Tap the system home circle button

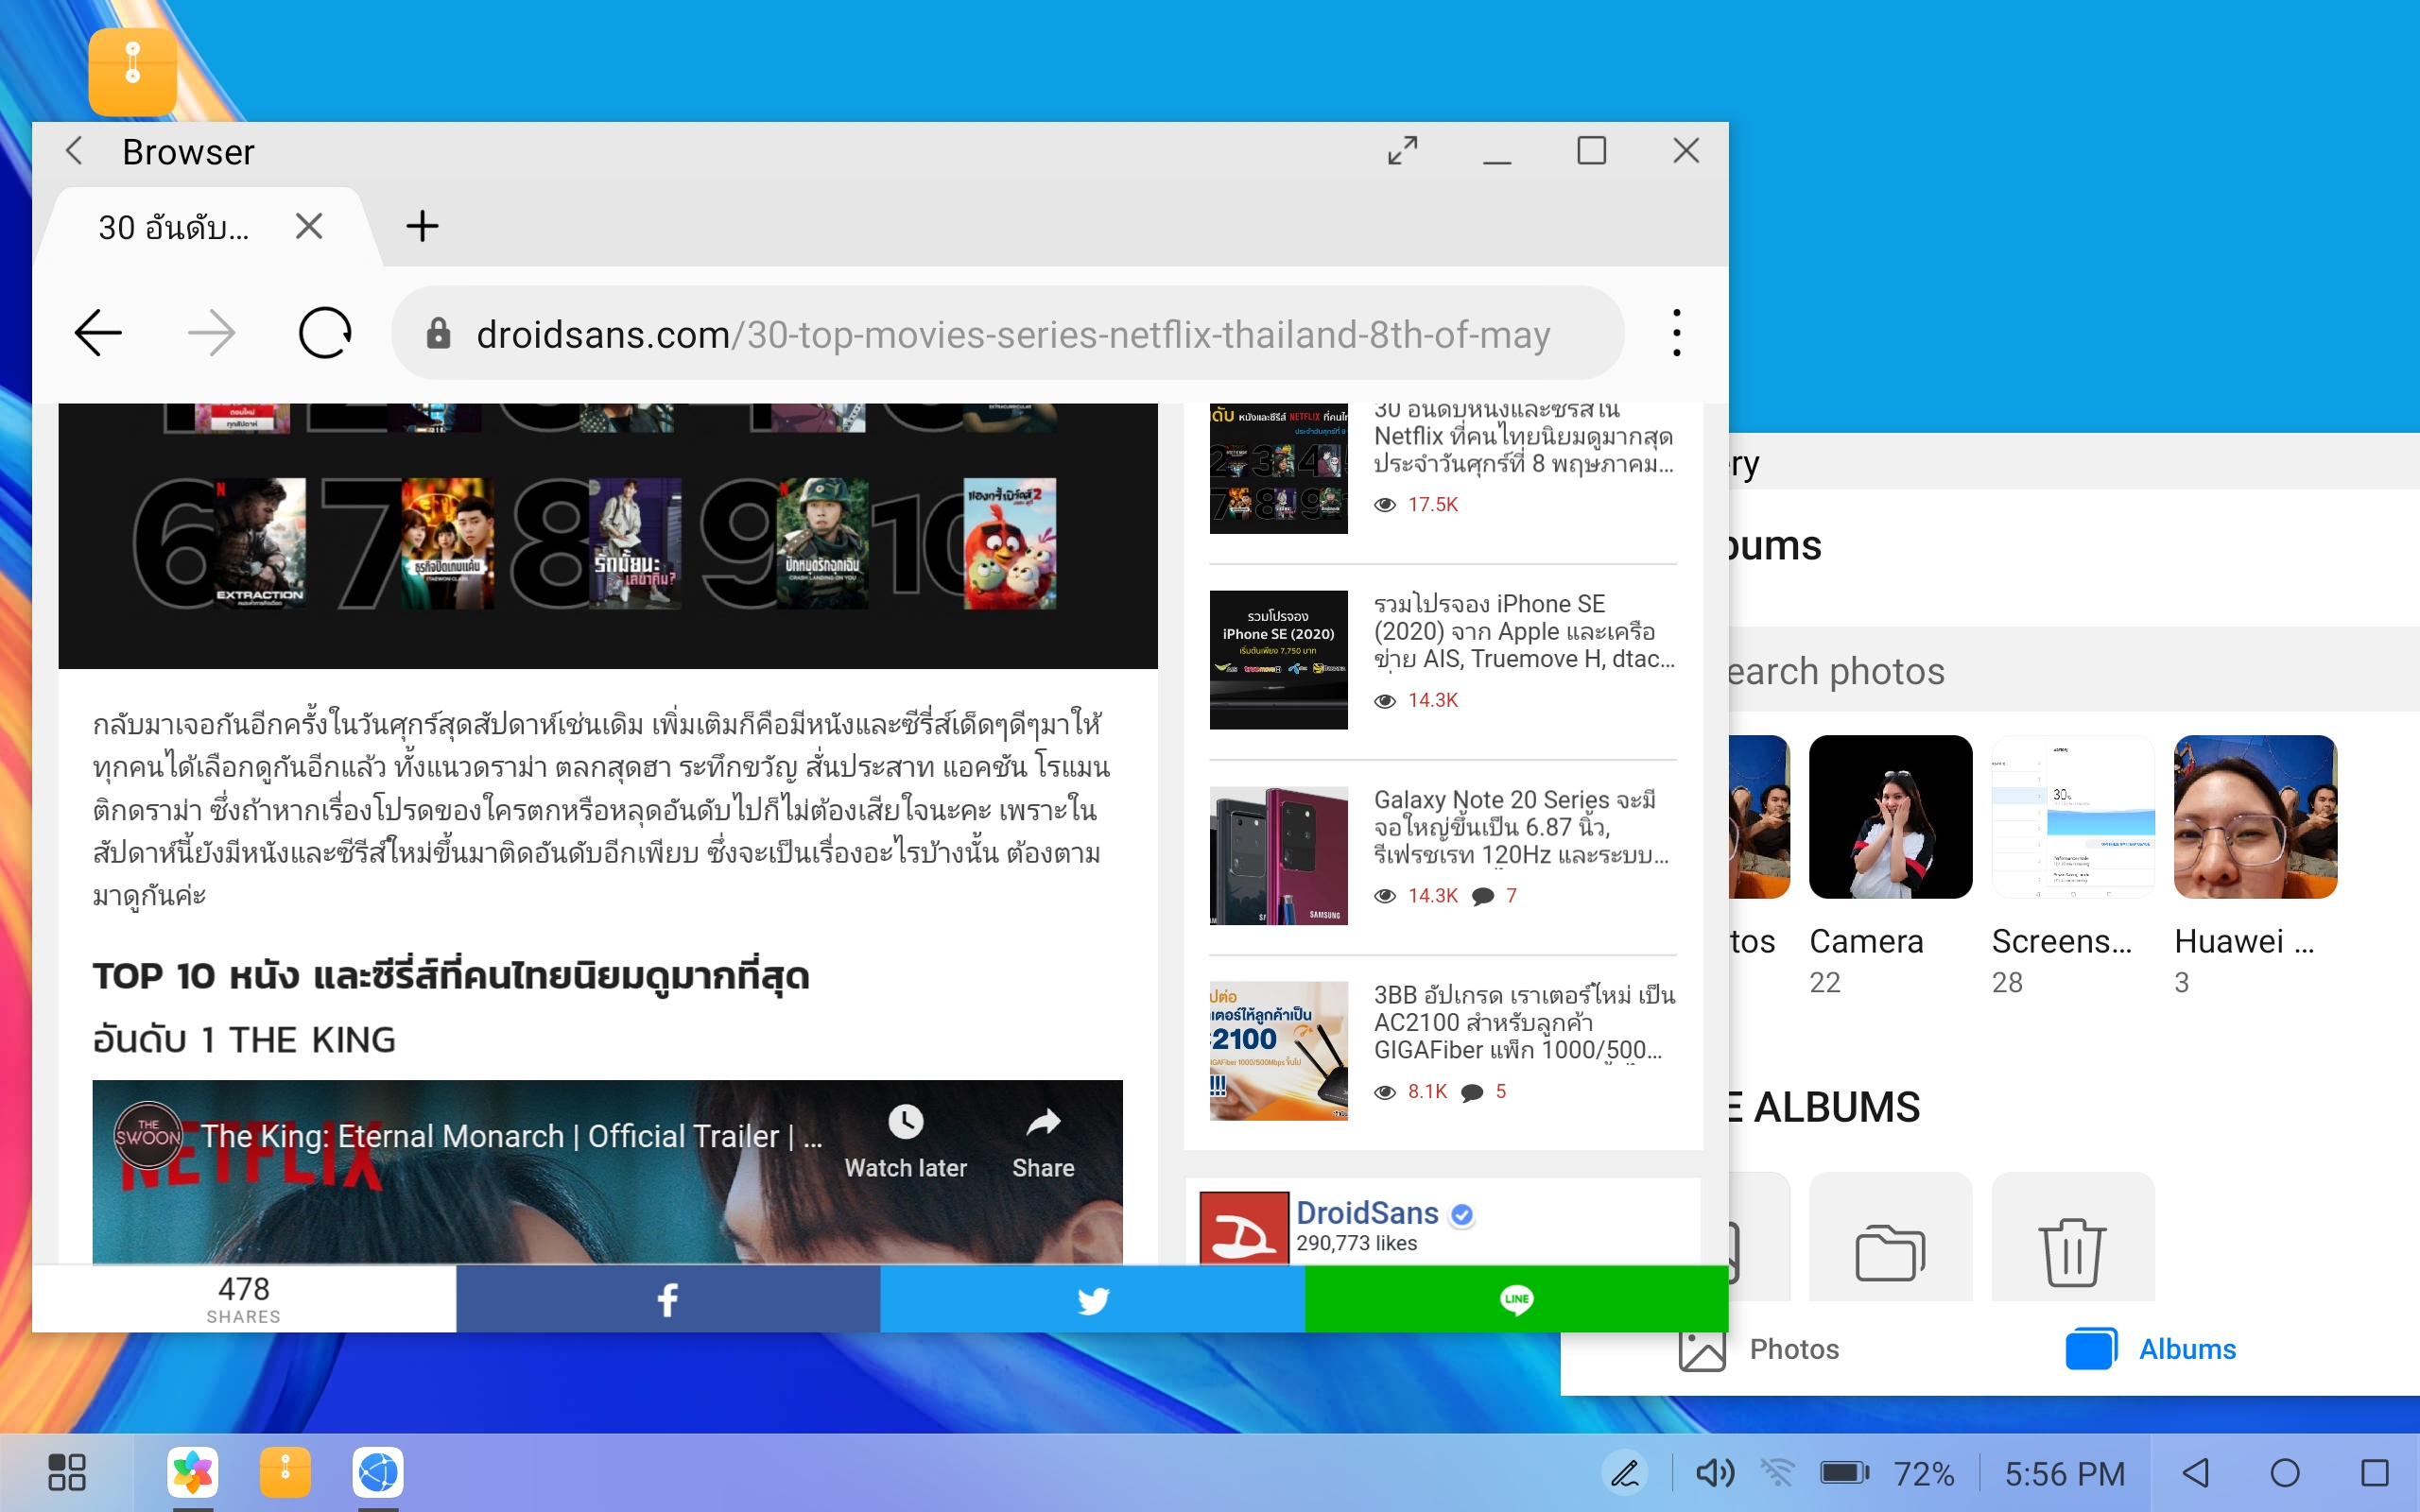(x=2285, y=1473)
